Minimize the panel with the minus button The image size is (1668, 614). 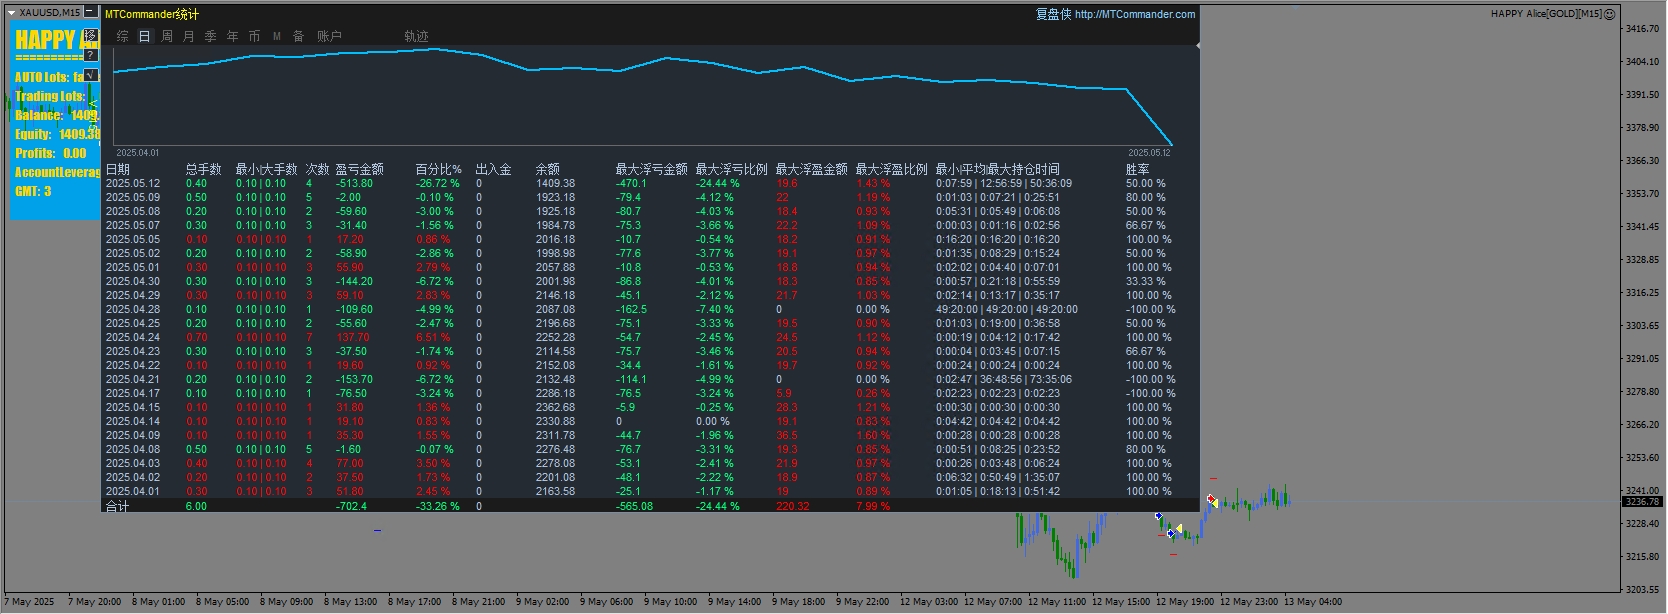click(91, 13)
